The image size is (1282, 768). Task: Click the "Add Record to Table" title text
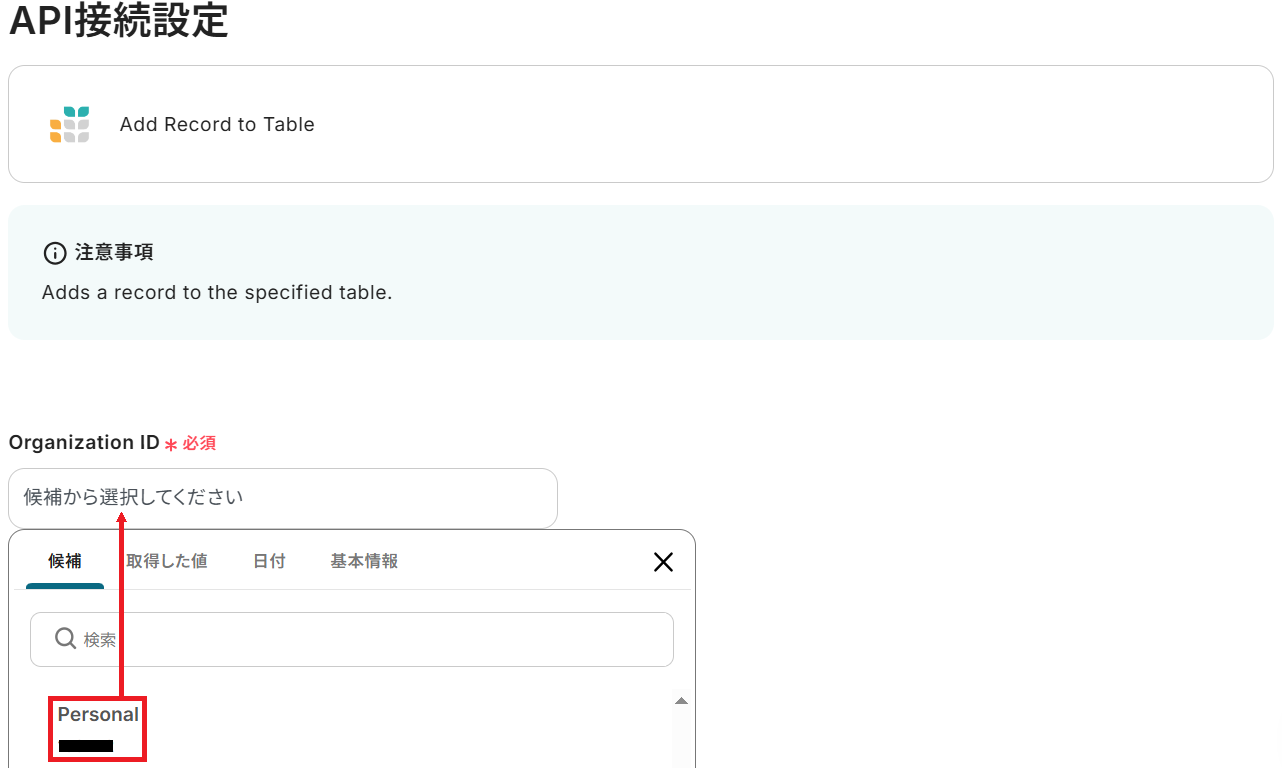tap(217, 124)
